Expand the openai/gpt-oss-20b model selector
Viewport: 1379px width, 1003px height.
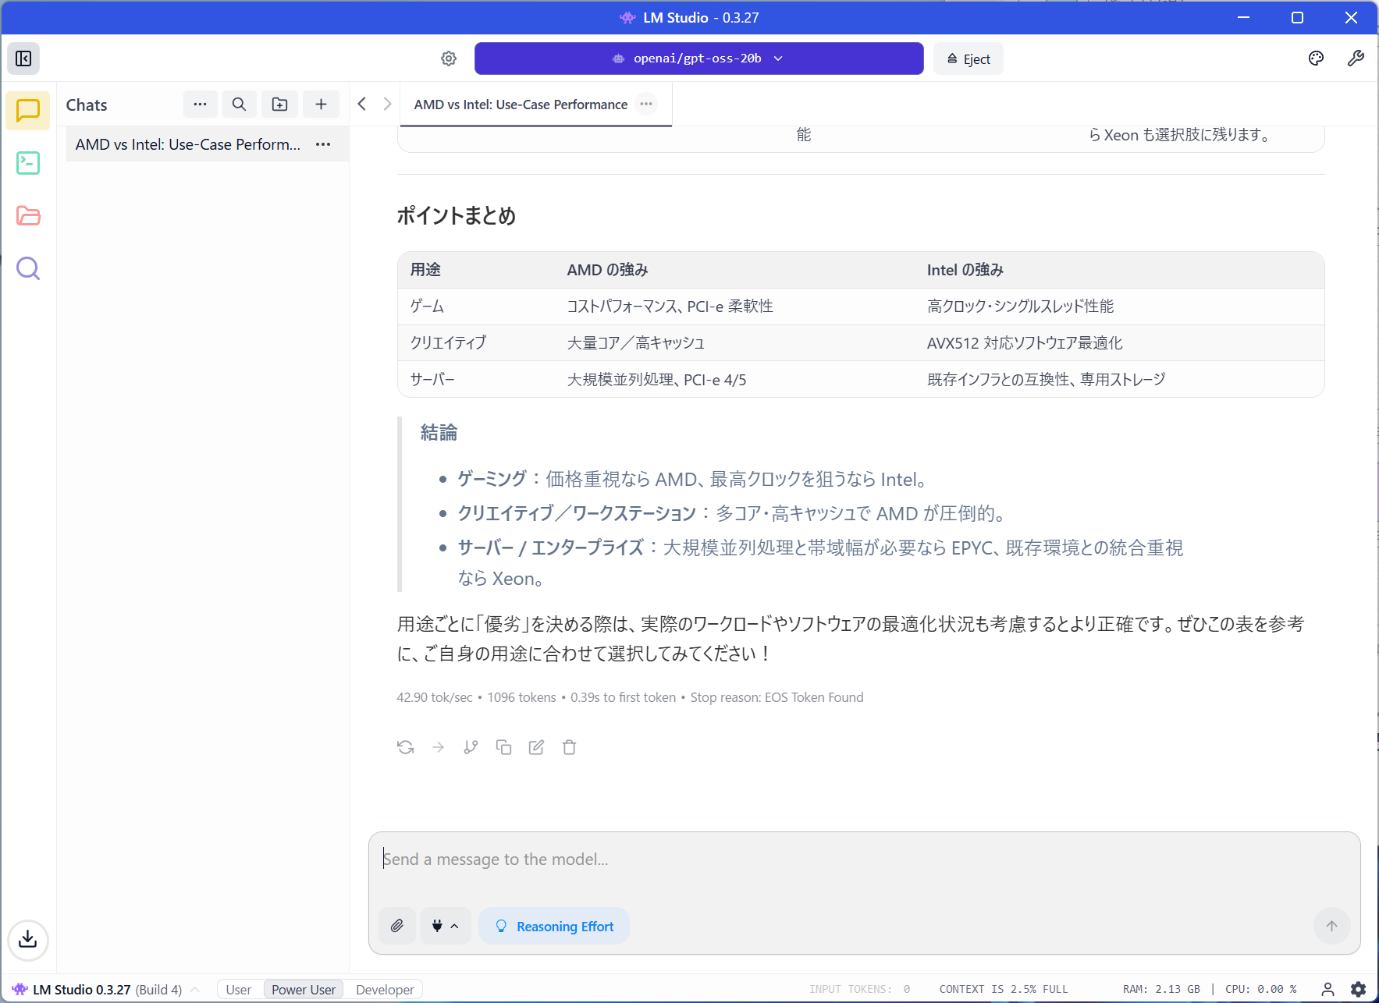(x=698, y=59)
